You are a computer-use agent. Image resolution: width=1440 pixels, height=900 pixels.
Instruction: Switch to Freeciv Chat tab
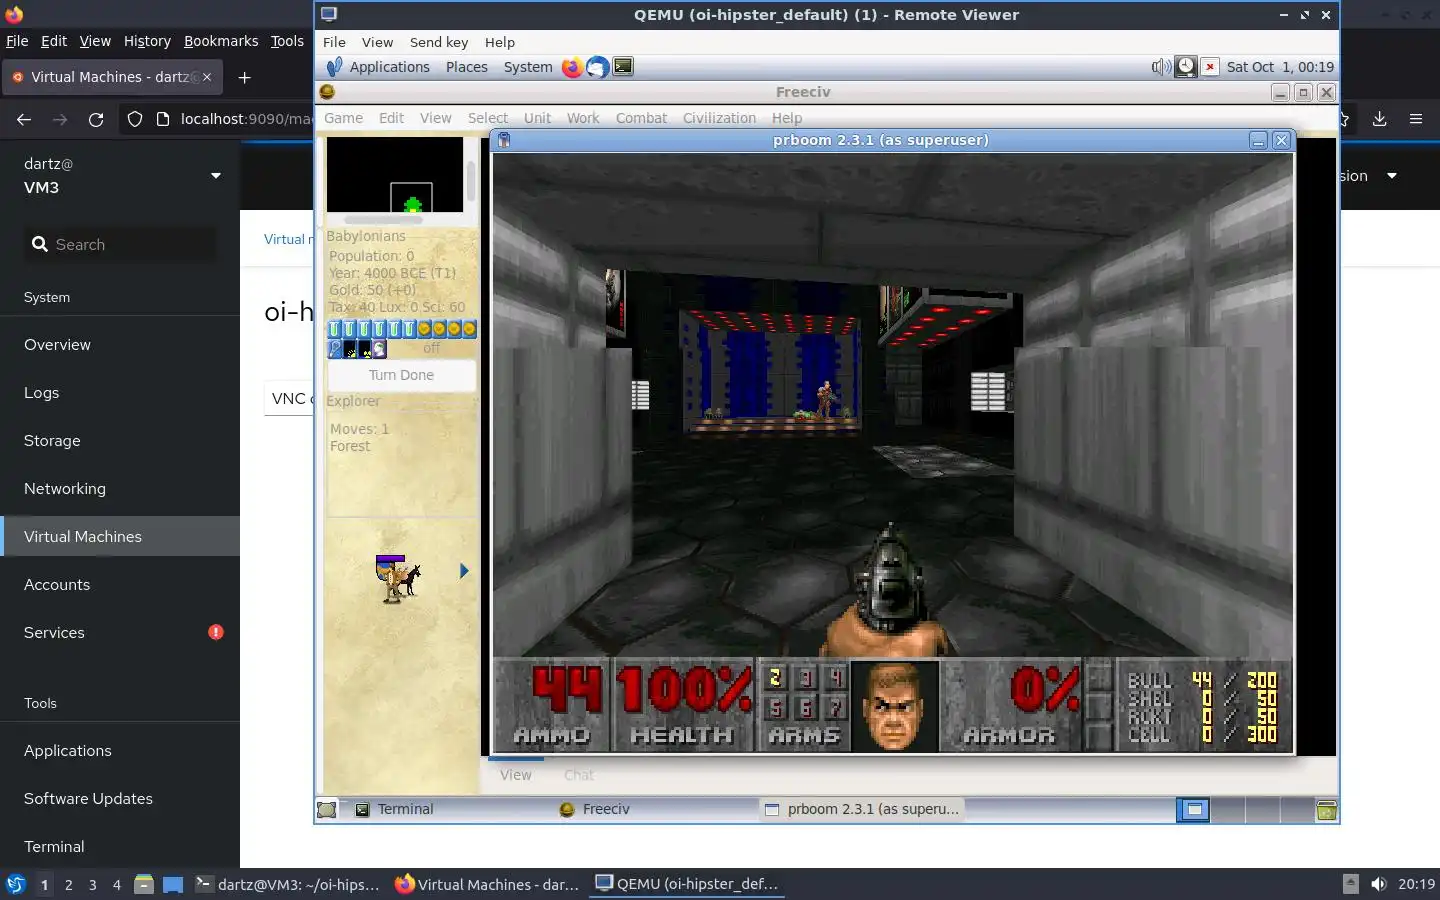(578, 775)
